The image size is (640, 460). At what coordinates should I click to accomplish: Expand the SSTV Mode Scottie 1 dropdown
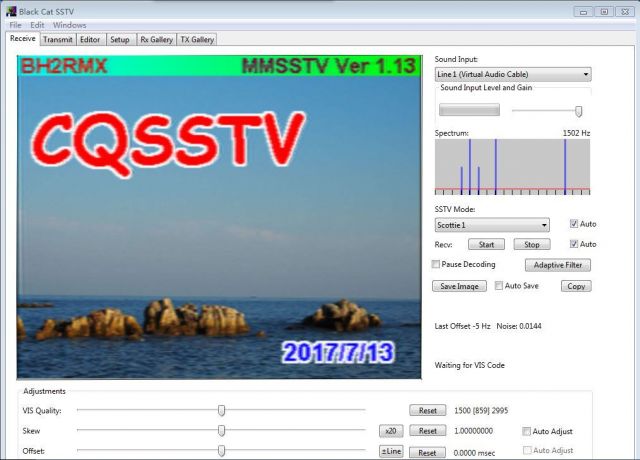pos(492,225)
